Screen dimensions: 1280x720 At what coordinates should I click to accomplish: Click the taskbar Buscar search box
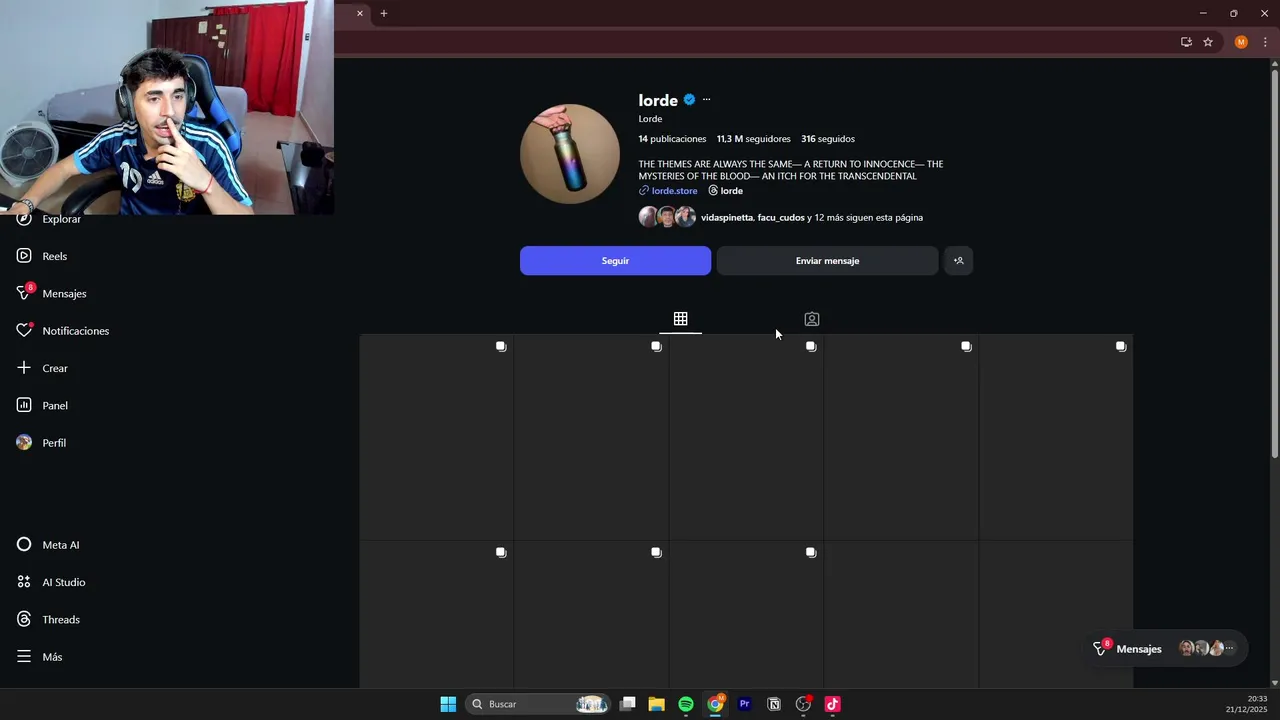coord(538,704)
